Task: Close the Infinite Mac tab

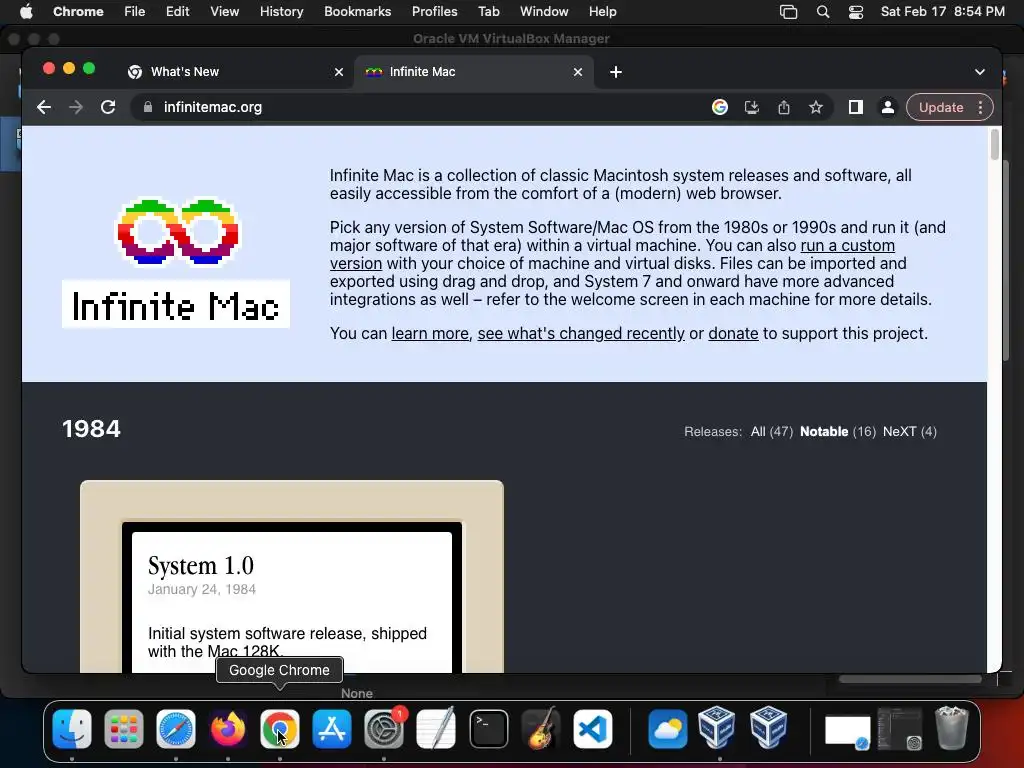Action: [x=578, y=72]
